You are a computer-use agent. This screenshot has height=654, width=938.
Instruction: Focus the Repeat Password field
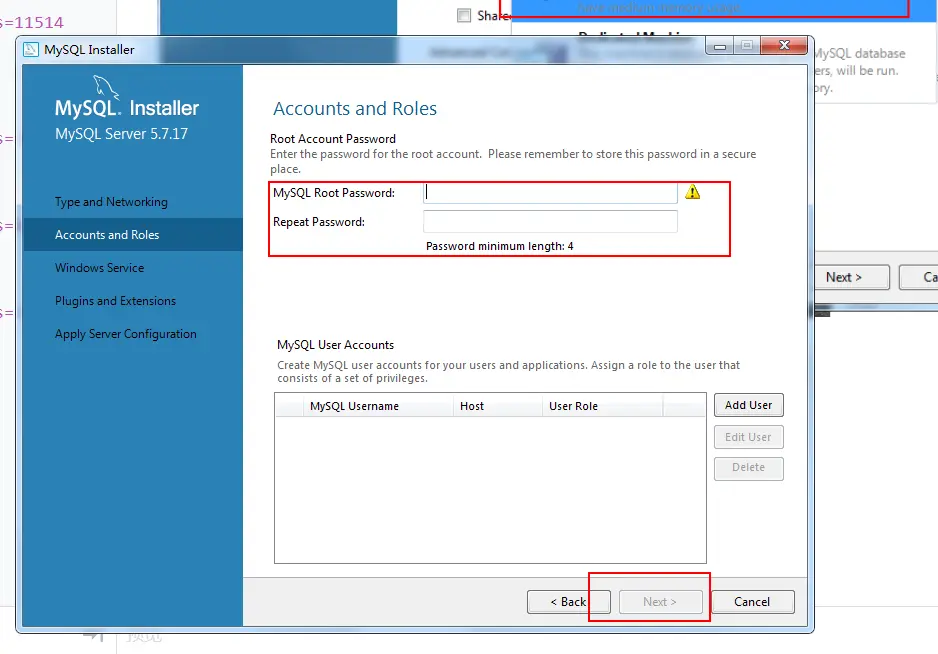point(550,221)
